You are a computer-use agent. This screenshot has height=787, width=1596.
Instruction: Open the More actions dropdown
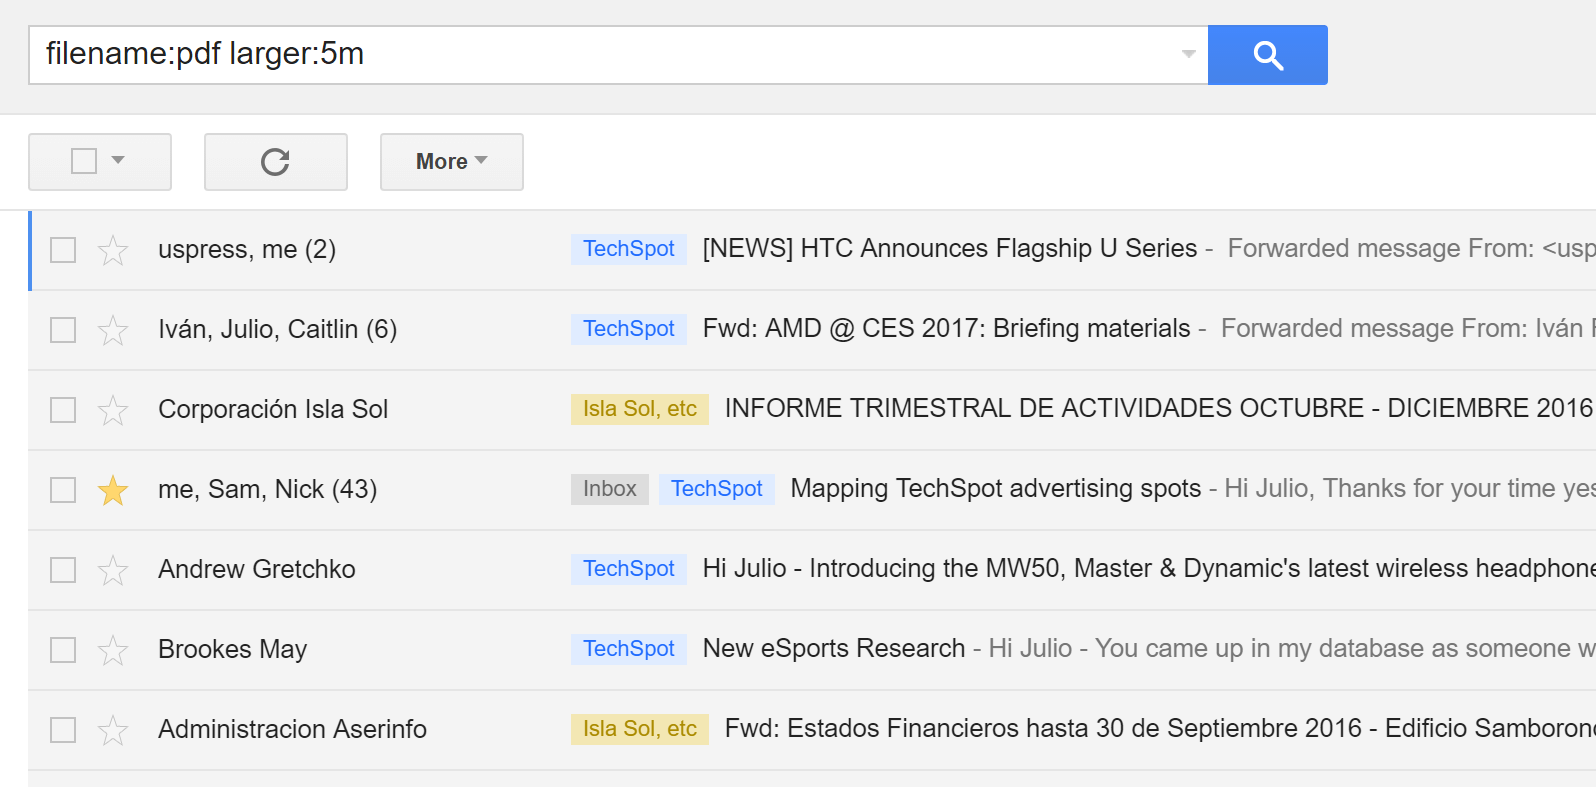click(452, 161)
